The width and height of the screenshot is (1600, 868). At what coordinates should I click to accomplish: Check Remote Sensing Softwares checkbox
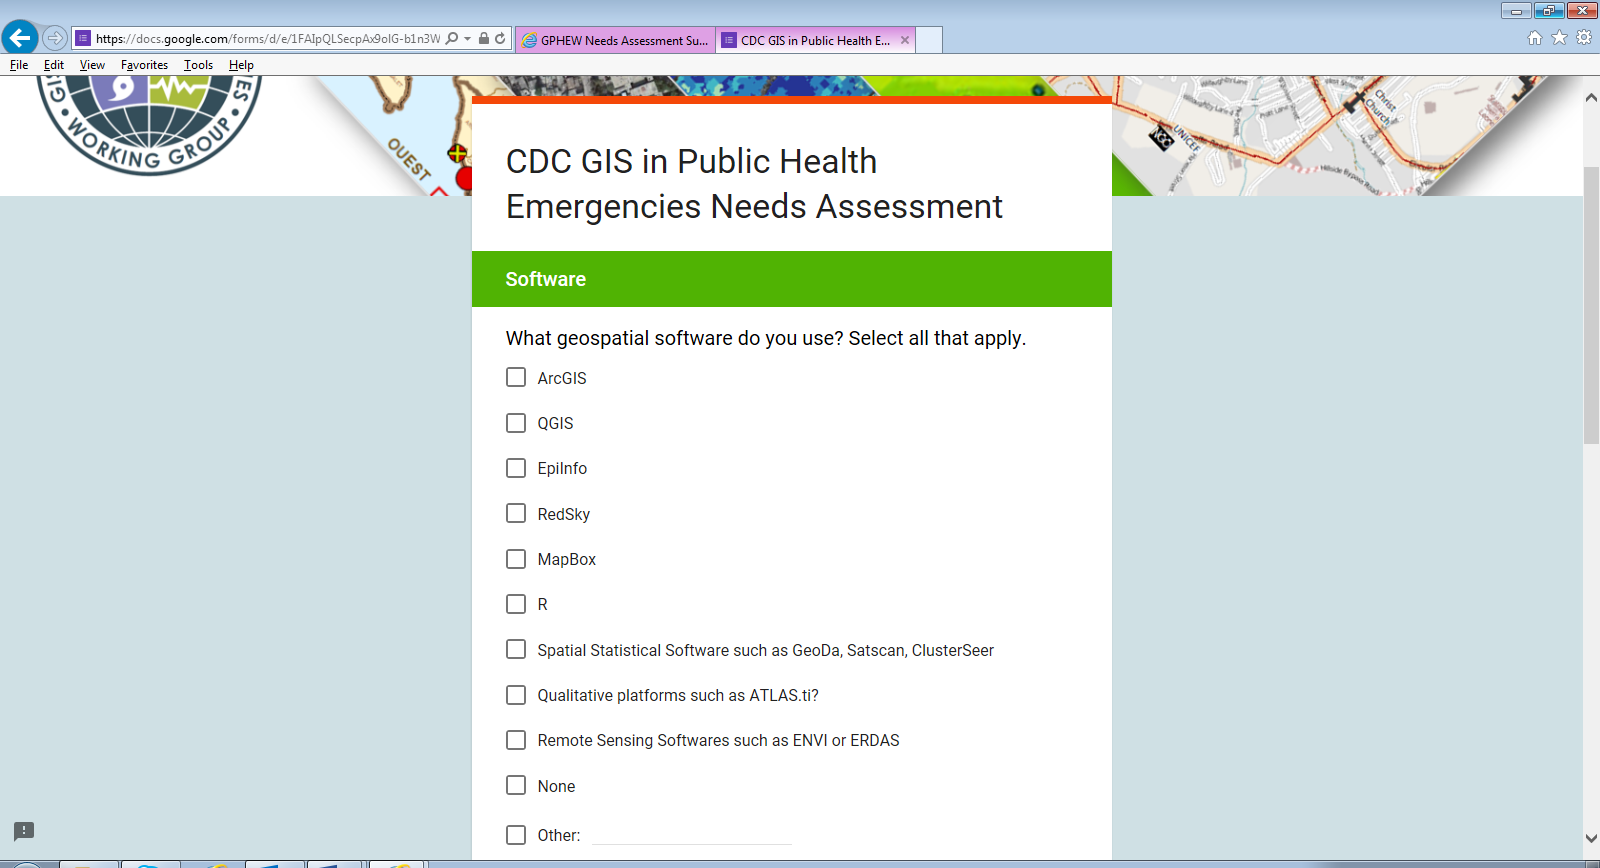(x=516, y=740)
